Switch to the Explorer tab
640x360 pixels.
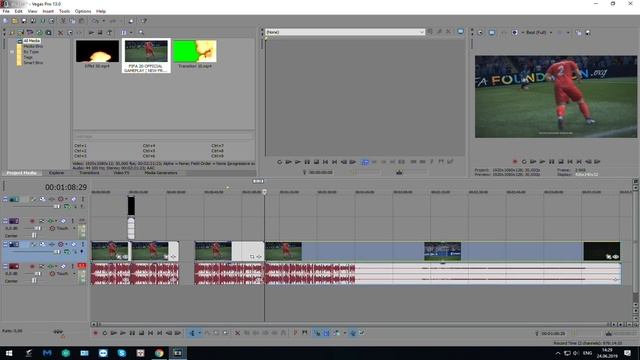pyautogui.click(x=57, y=173)
